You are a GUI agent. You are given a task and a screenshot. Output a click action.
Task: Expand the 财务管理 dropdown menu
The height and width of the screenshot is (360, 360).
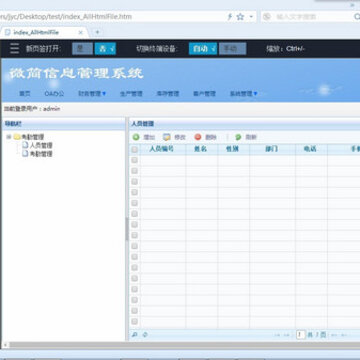click(x=92, y=94)
